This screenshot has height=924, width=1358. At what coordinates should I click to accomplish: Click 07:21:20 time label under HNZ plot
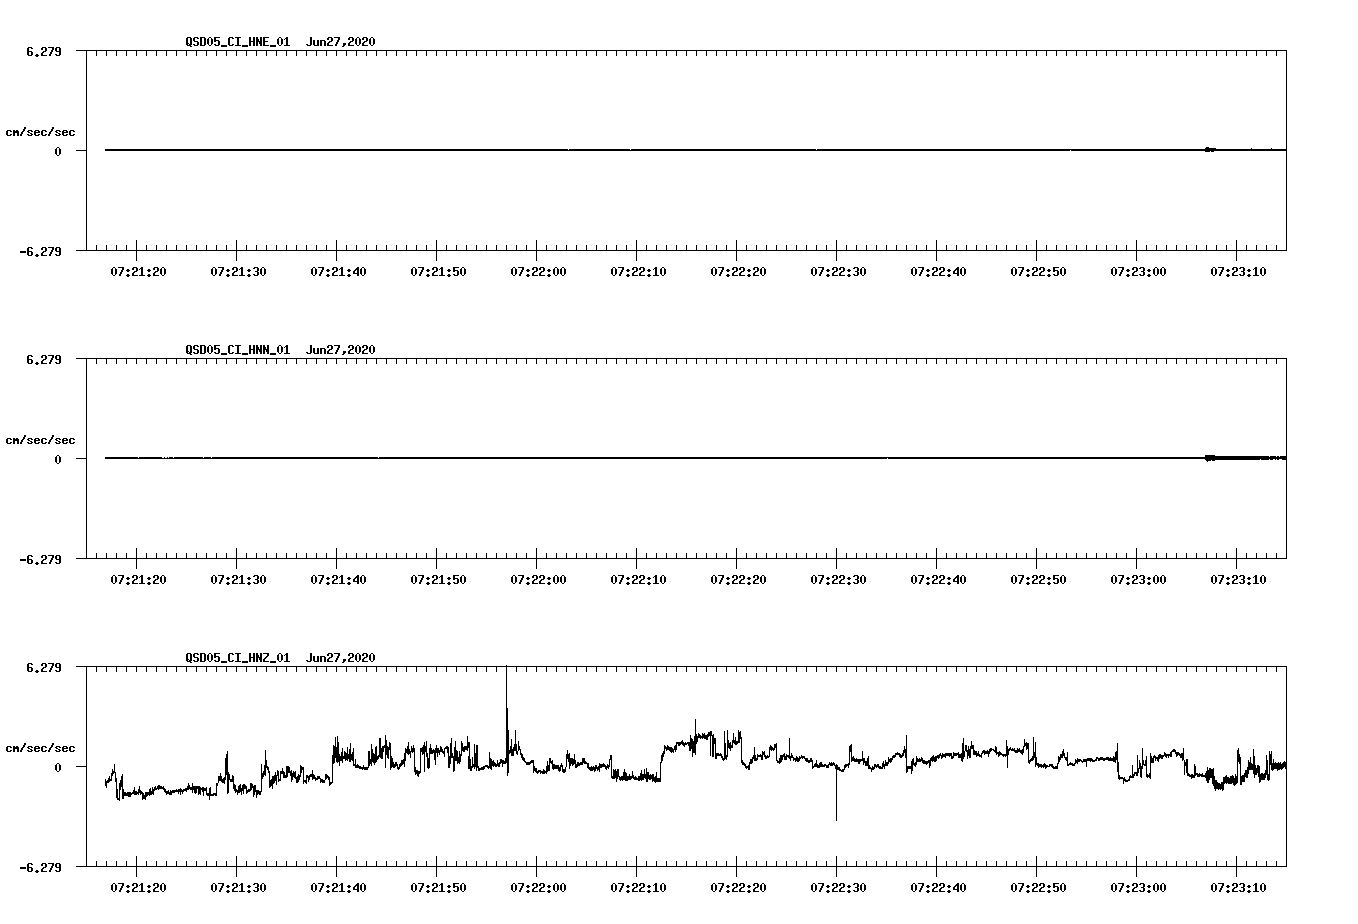pos(138,887)
